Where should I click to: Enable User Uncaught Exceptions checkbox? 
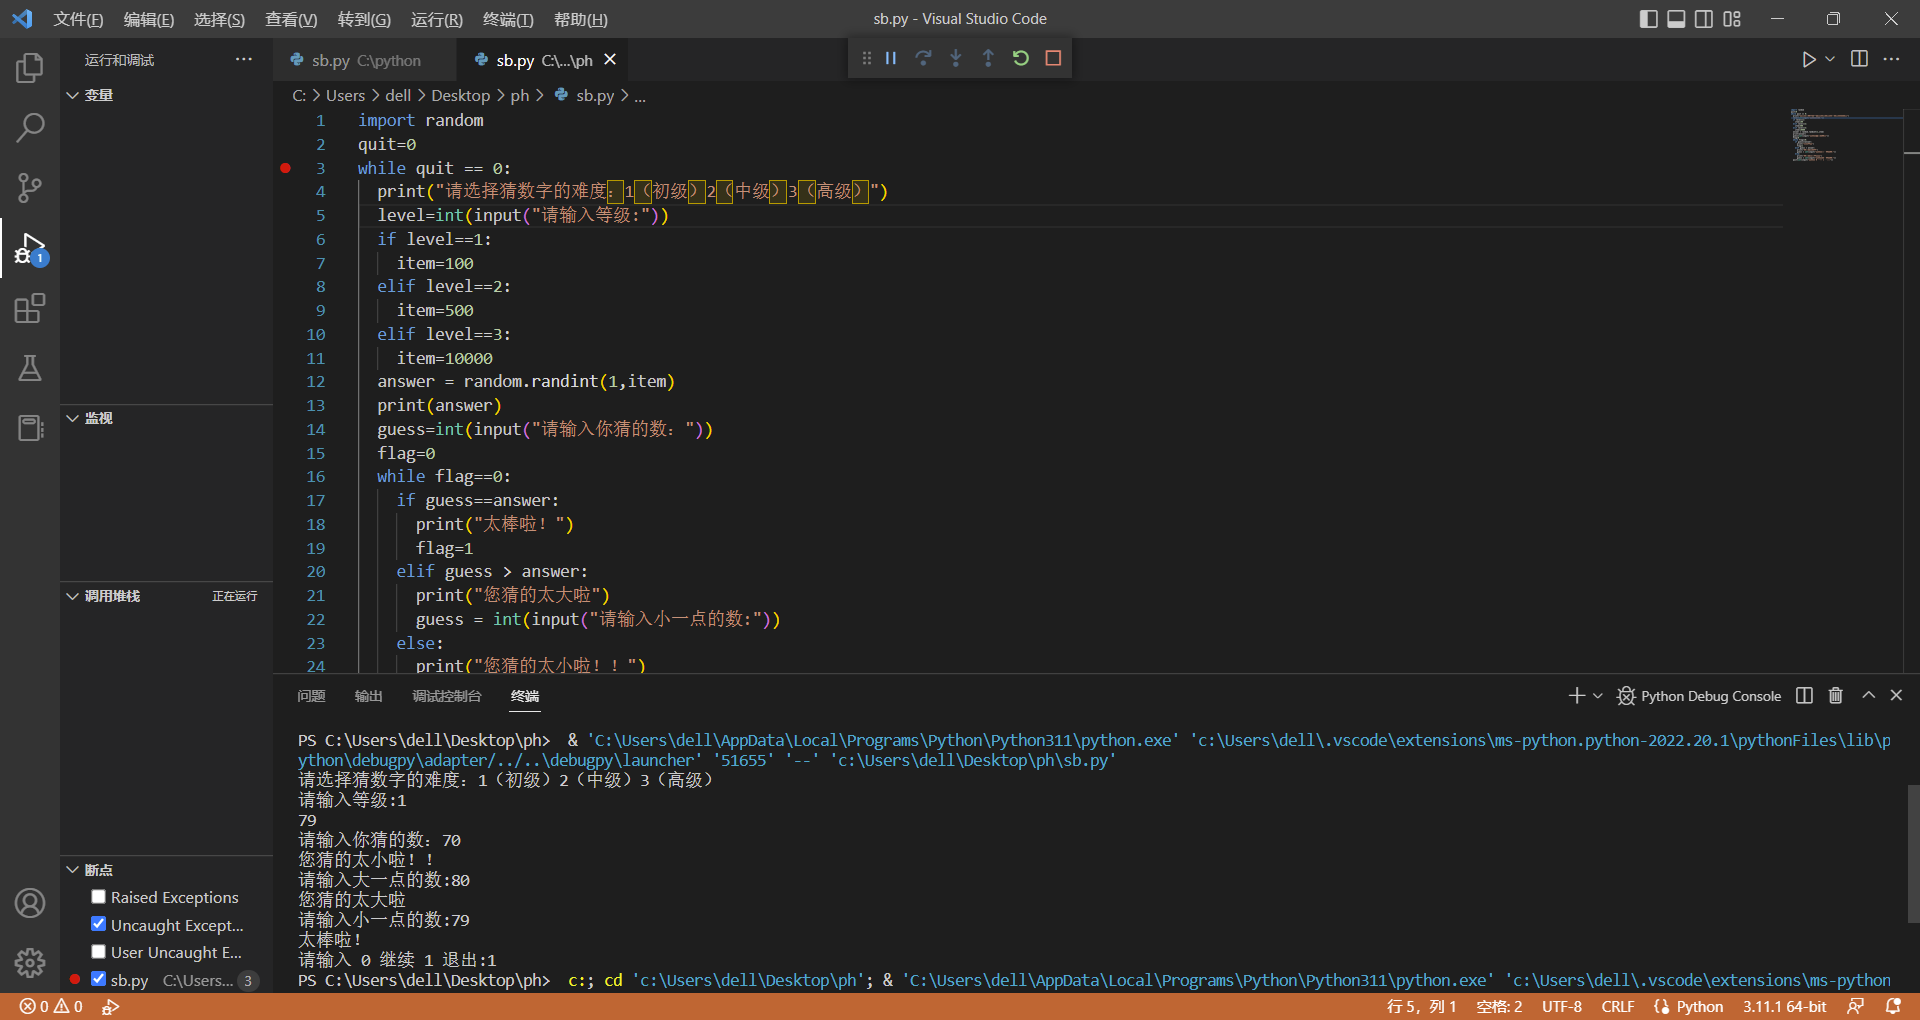tap(98, 952)
